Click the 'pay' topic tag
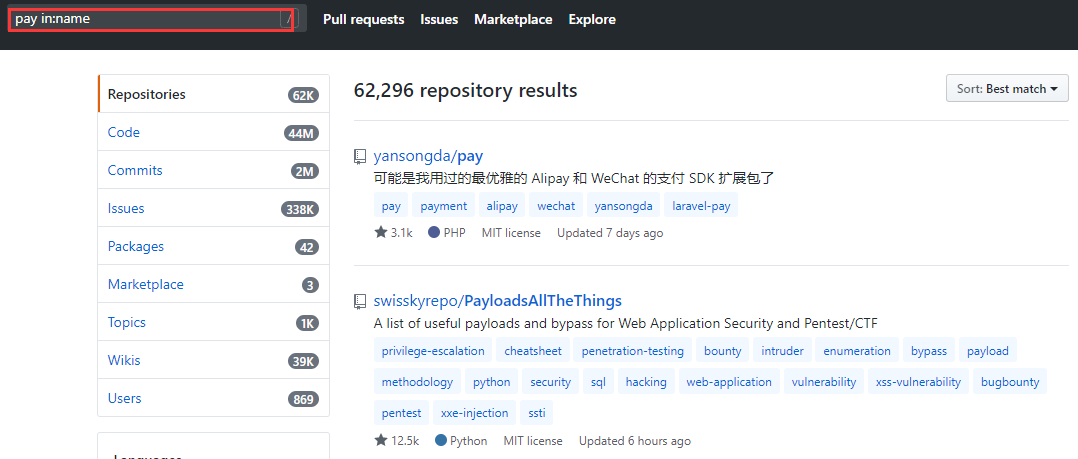Image resolution: width=1078 pixels, height=459 pixels. coord(391,205)
